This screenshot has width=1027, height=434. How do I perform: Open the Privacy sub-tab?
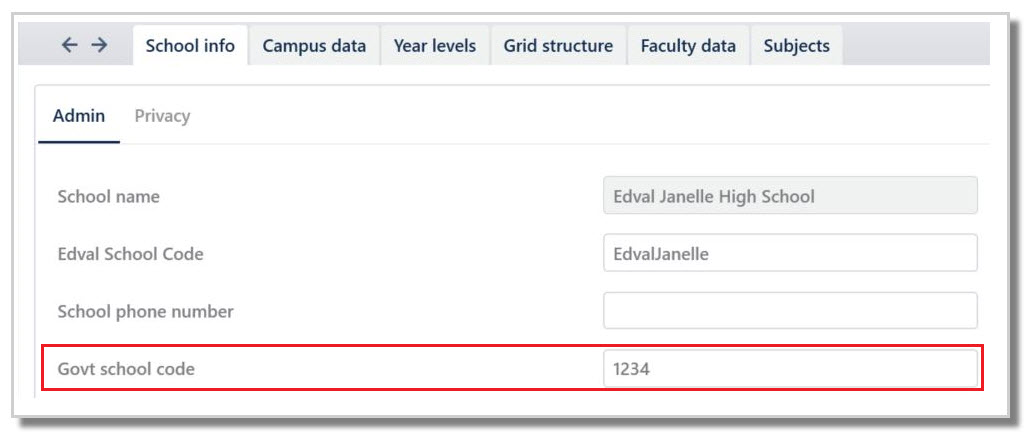coord(162,116)
